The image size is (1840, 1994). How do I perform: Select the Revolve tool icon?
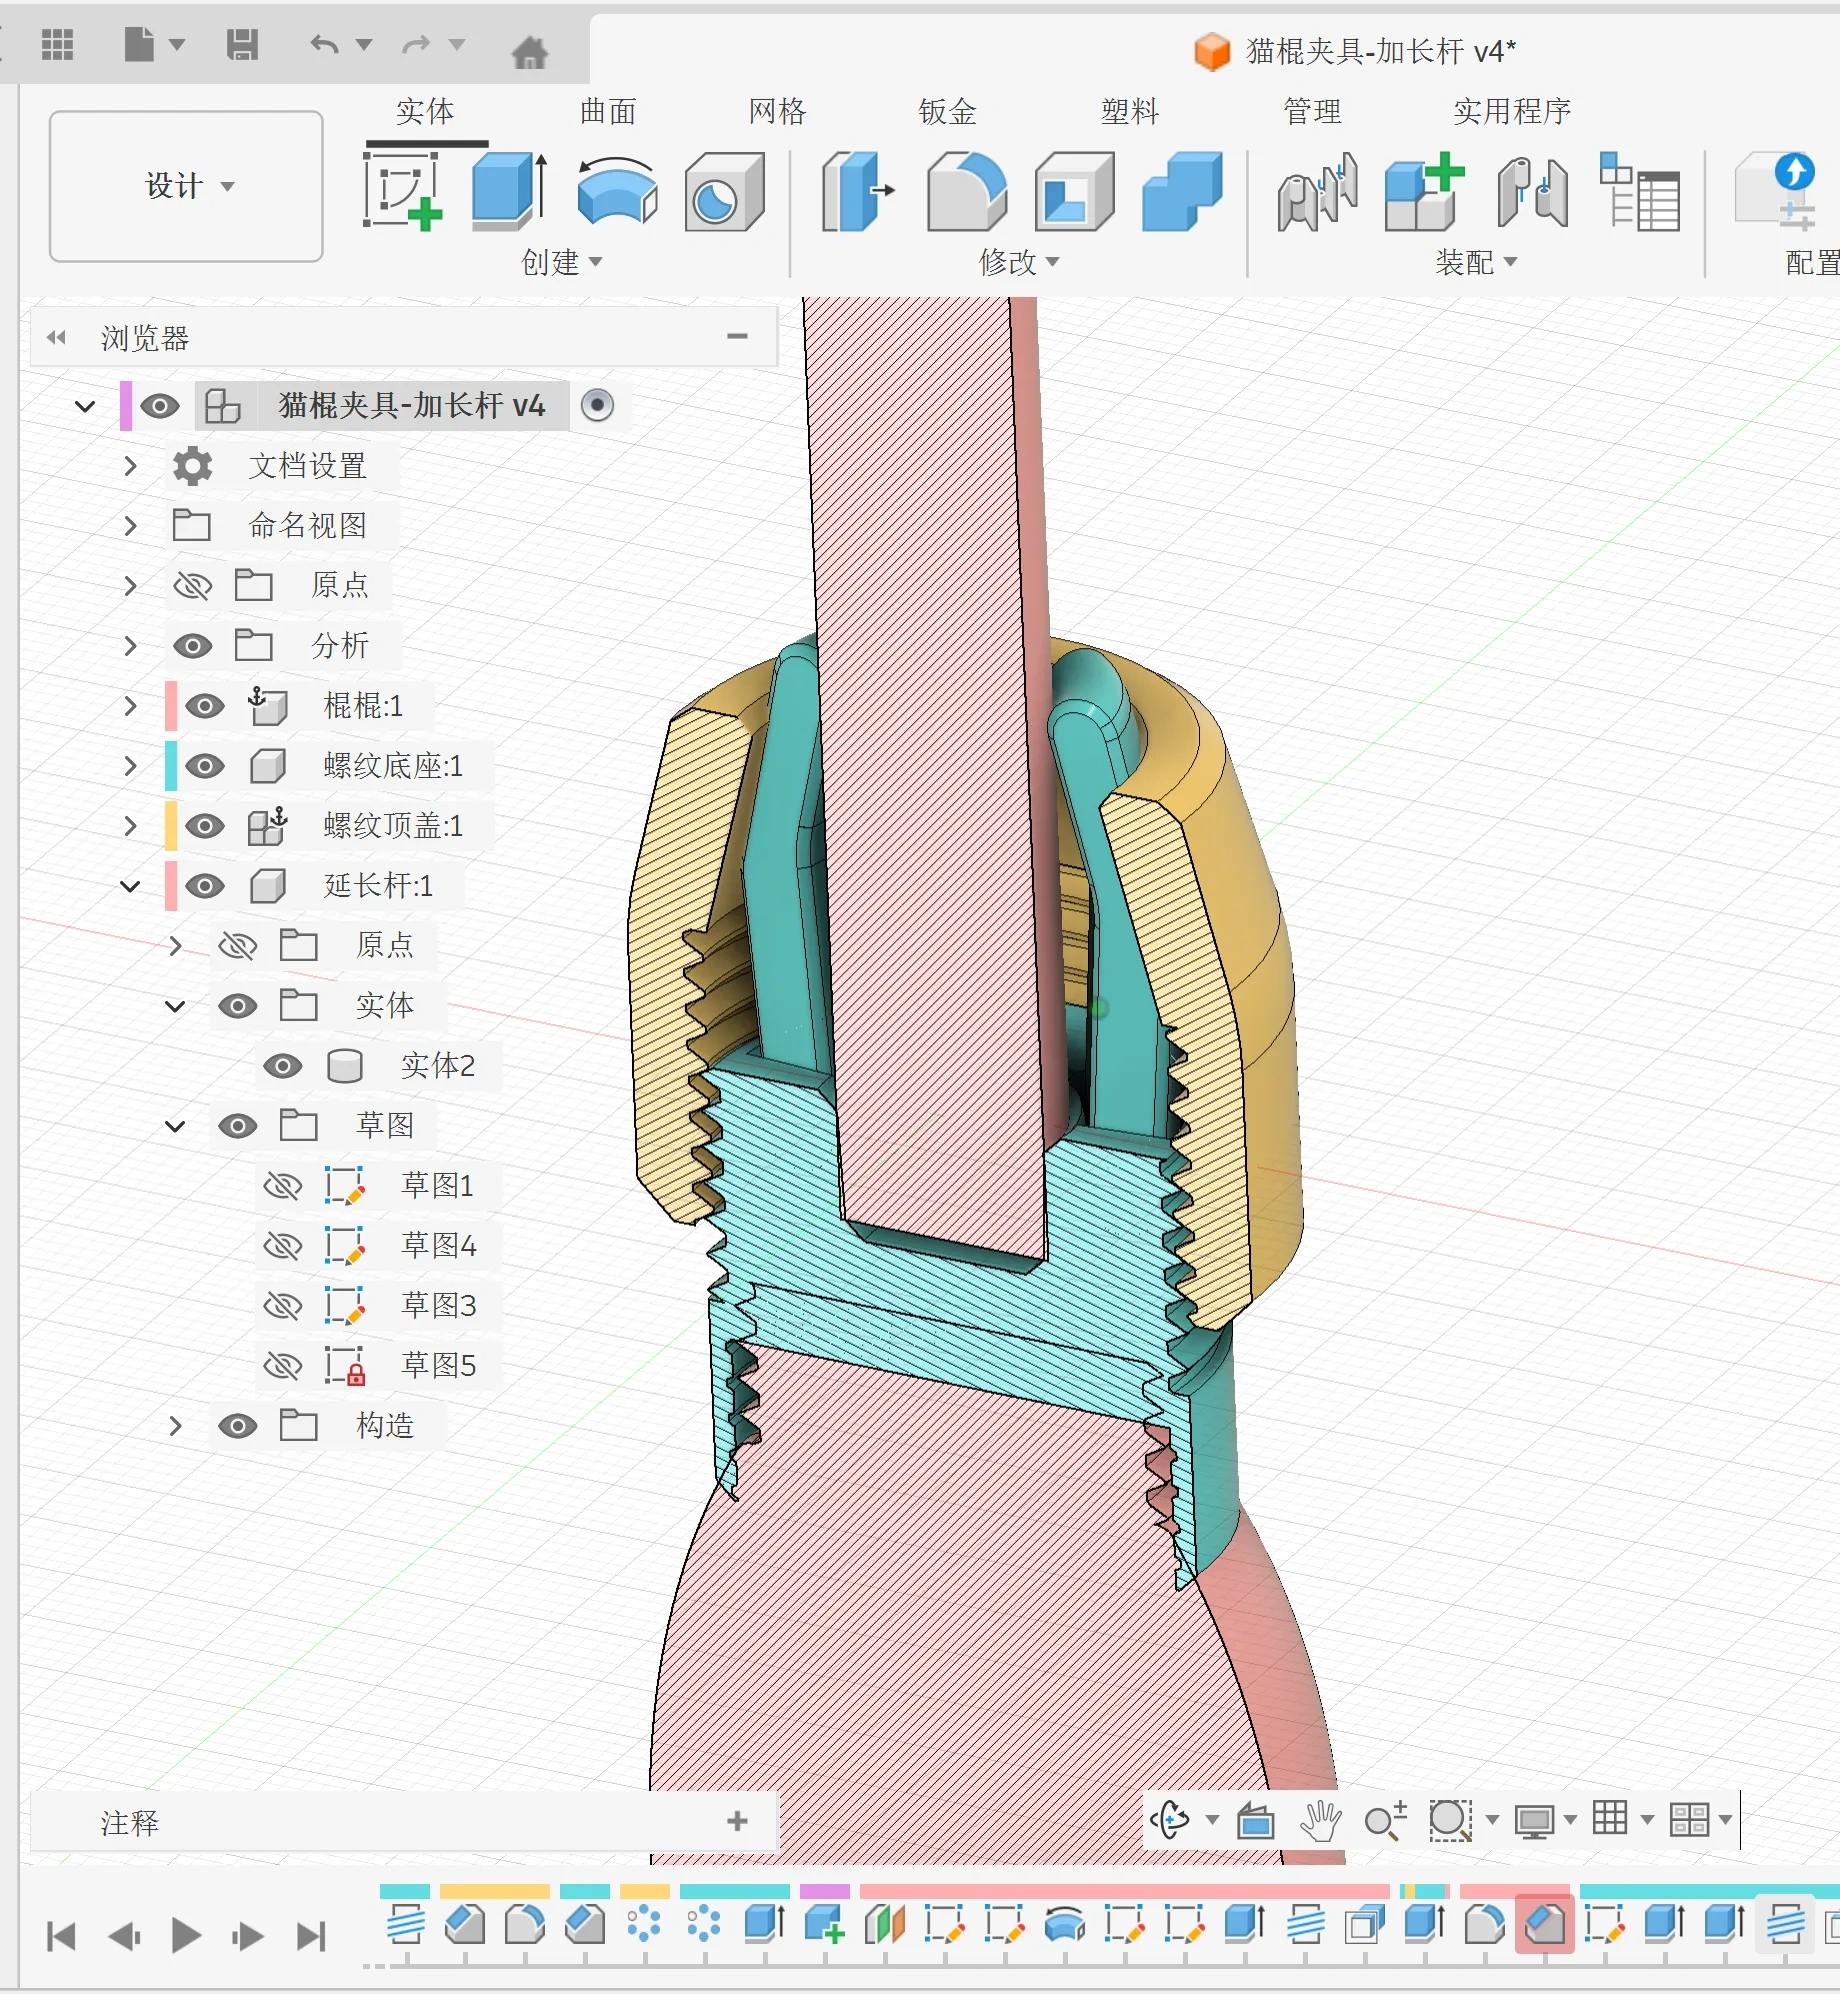(x=617, y=190)
